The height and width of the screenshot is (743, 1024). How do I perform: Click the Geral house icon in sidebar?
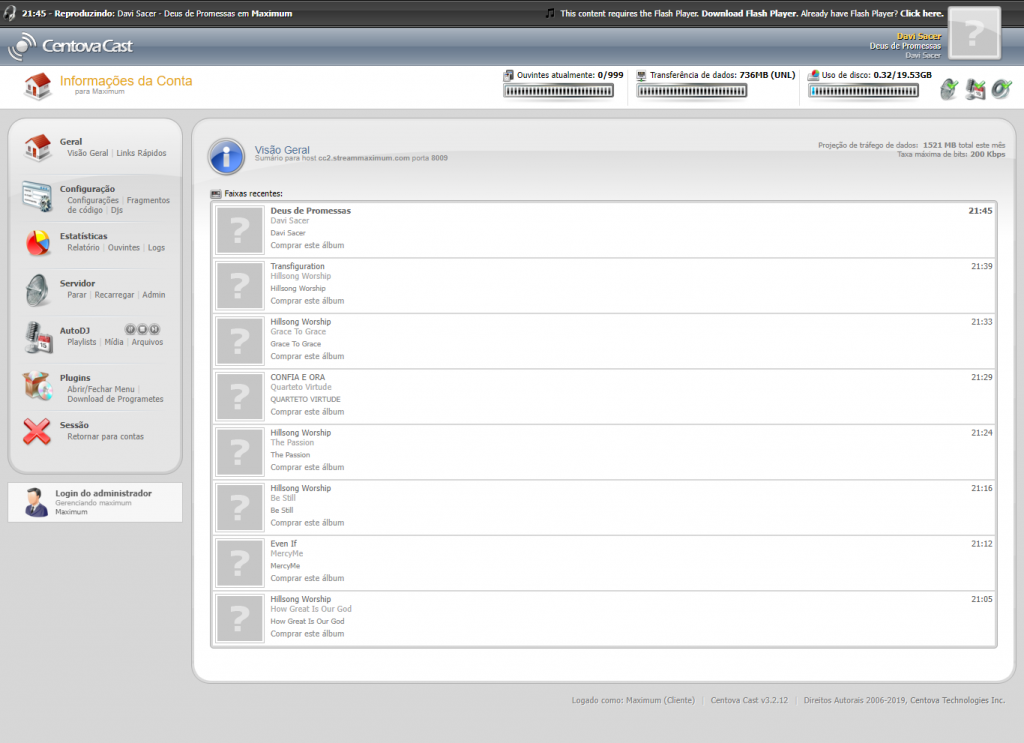click(x=37, y=147)
